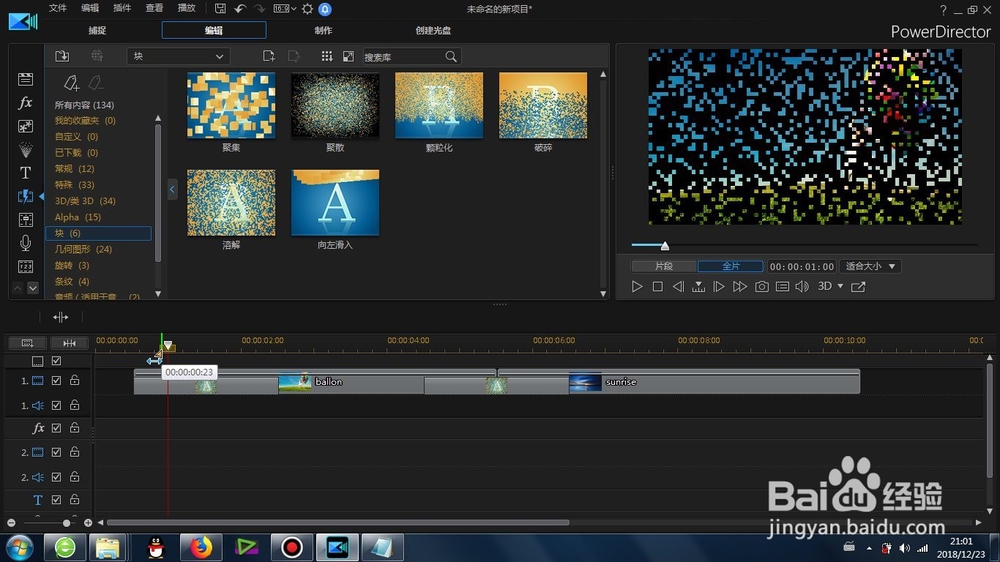
Task: Open the Voice-Over microphone room
Action: 26,243
